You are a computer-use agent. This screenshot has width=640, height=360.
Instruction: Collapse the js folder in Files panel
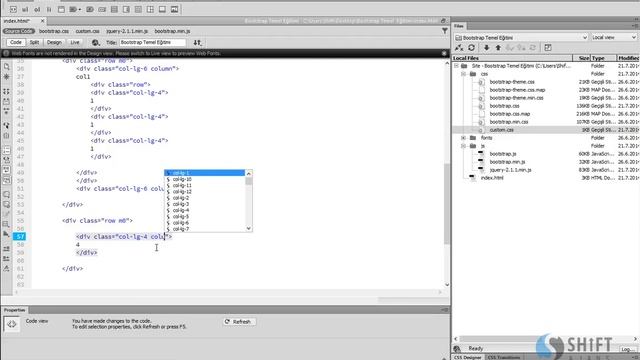point(464,146)
